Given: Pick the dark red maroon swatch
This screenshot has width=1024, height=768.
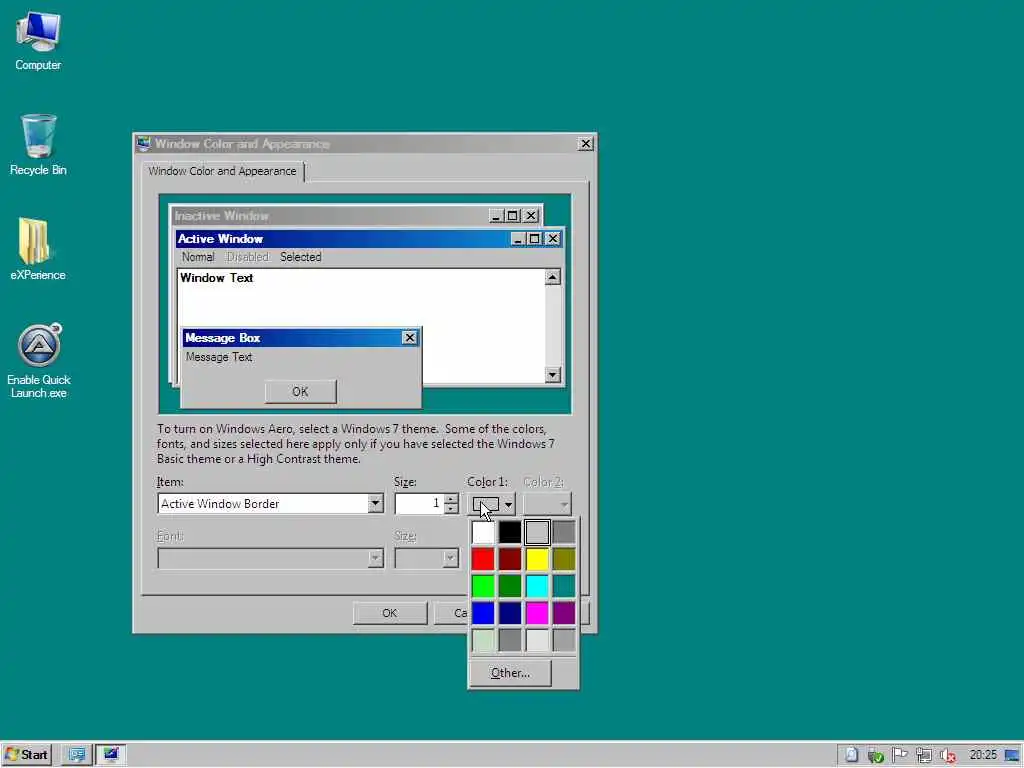Looking at the screenshot, I should pyautogui.click(x=510, y=560).
